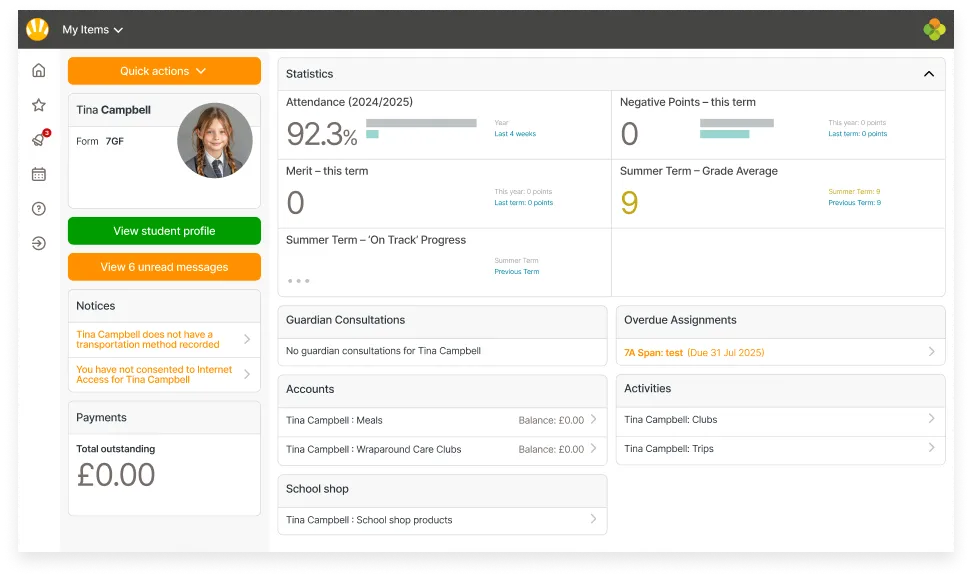Collapse the Statistics panel chevron
Image resolution: width=970 pixels, height=576 pixels.
pyautogui.click(x=928, y=74)
